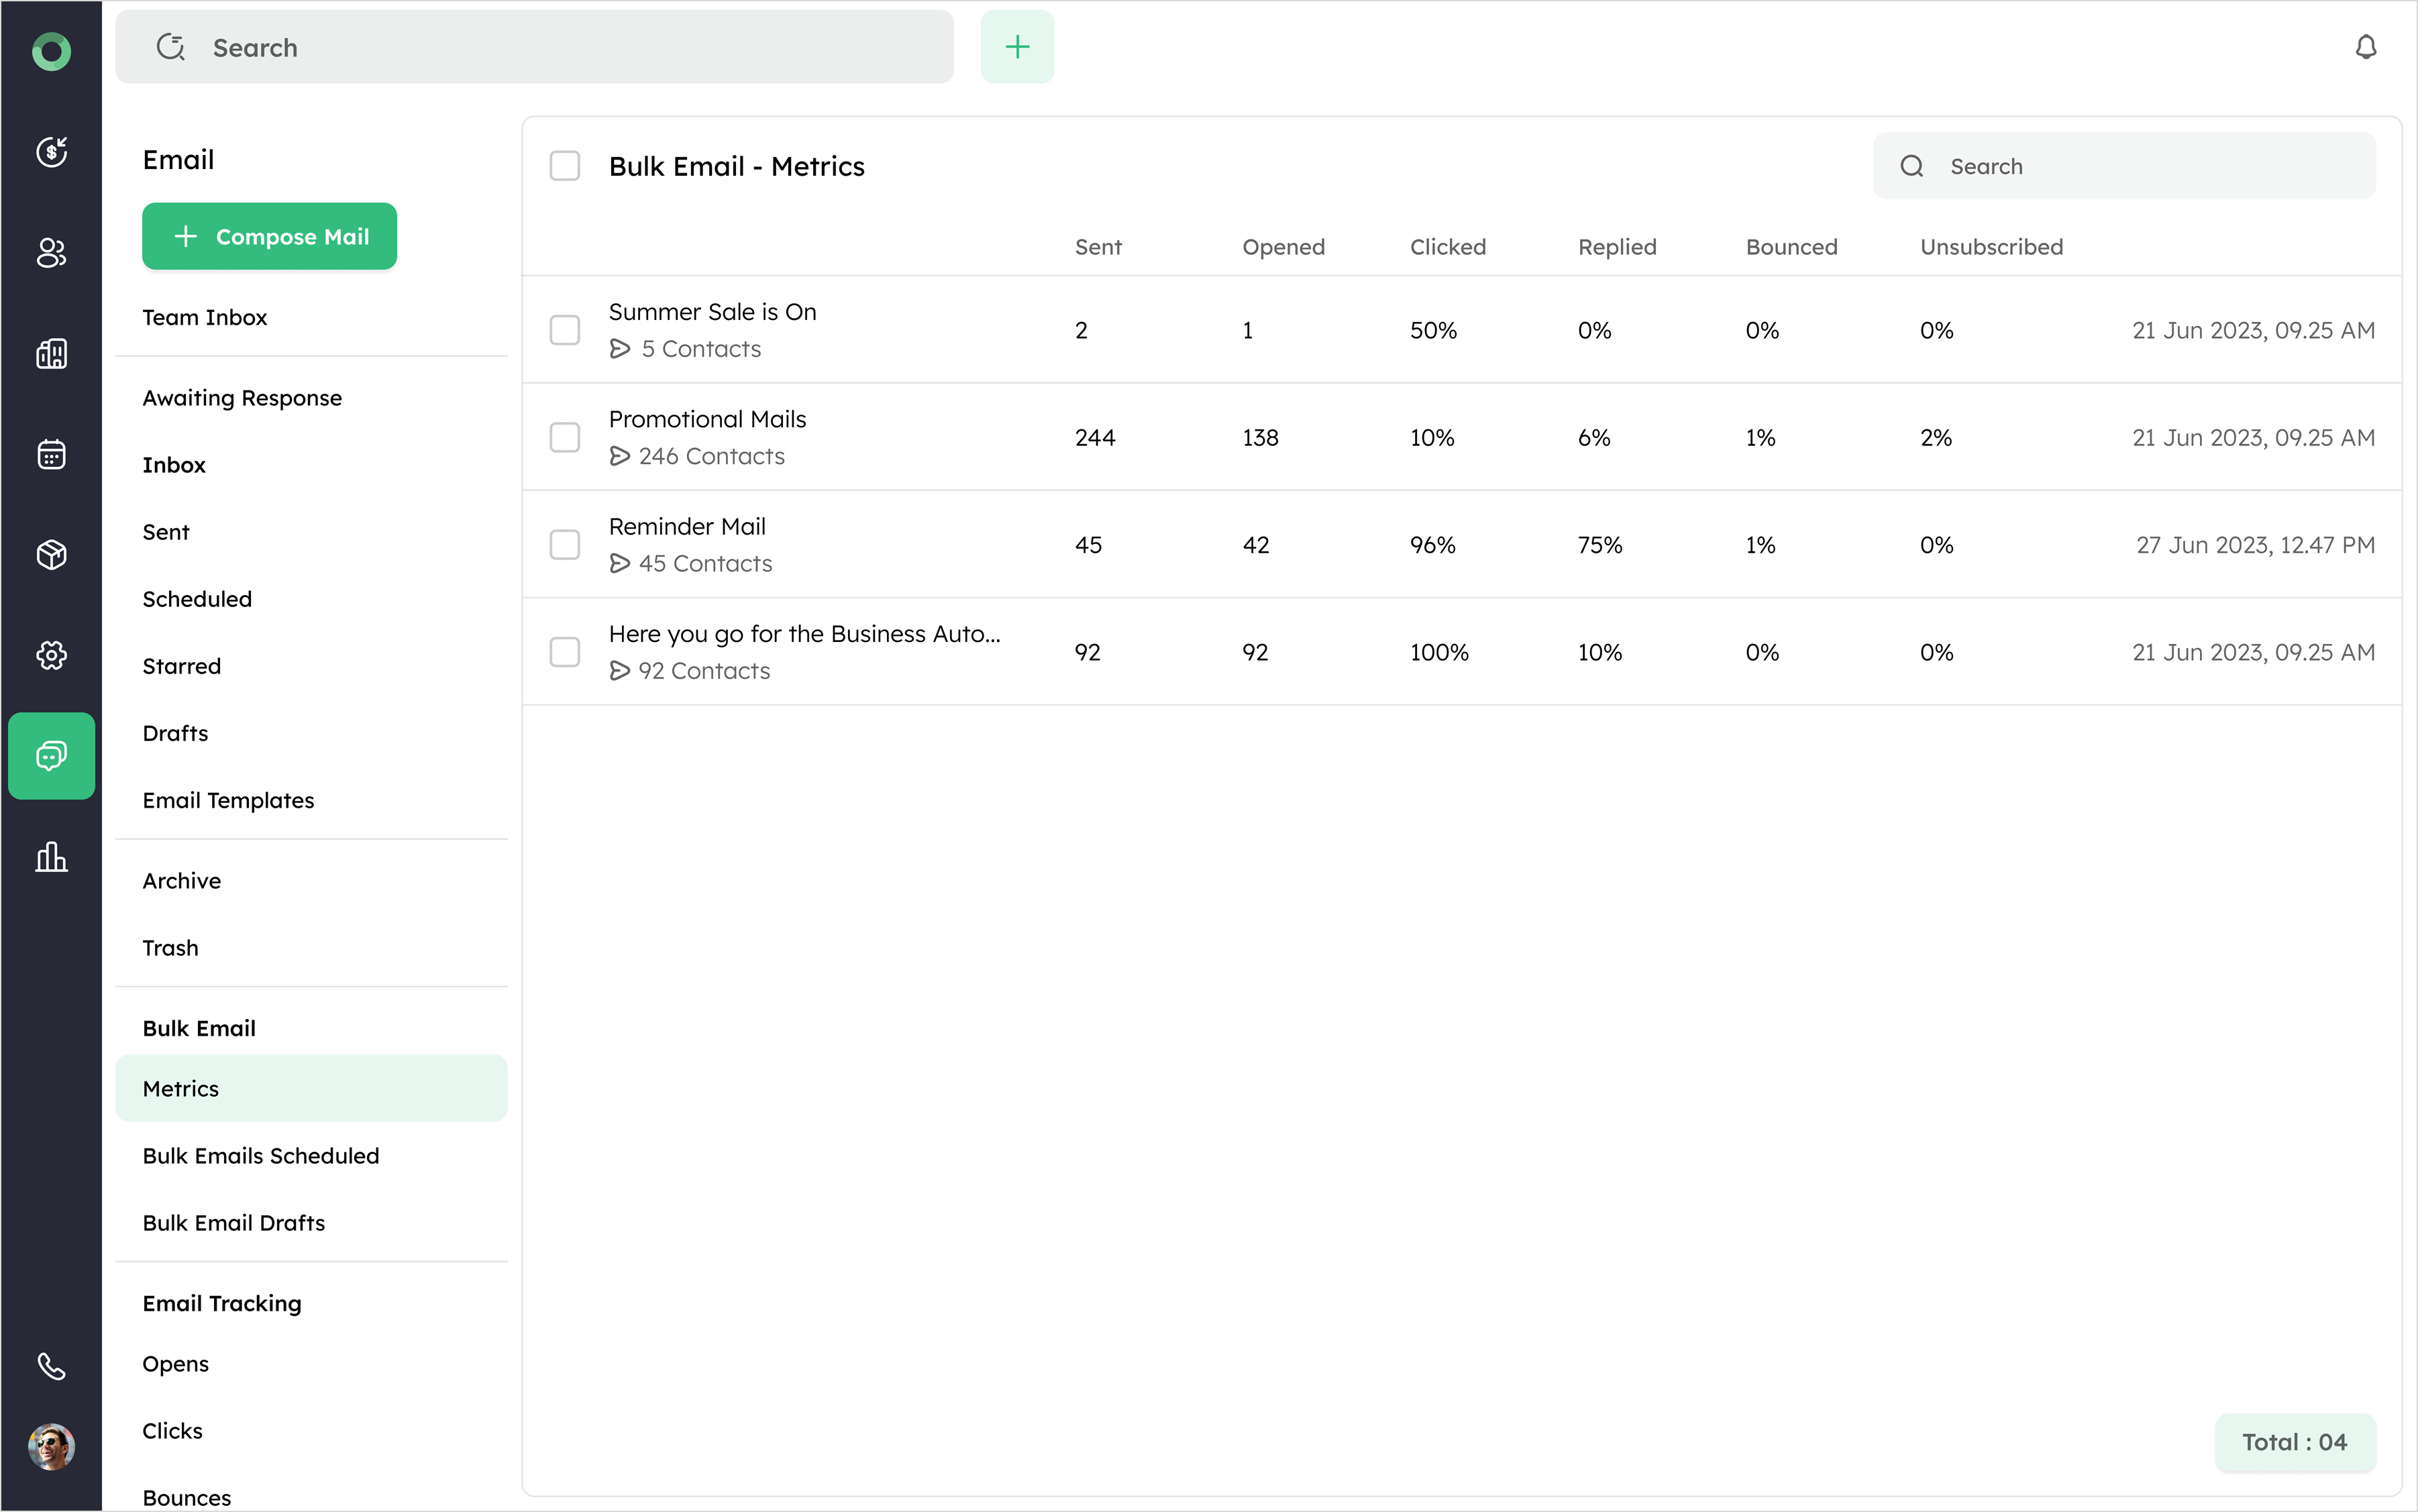Click the phone icon in sidebar
The width and height of the screenshot is (2418, 1512).
[51, 1366]
